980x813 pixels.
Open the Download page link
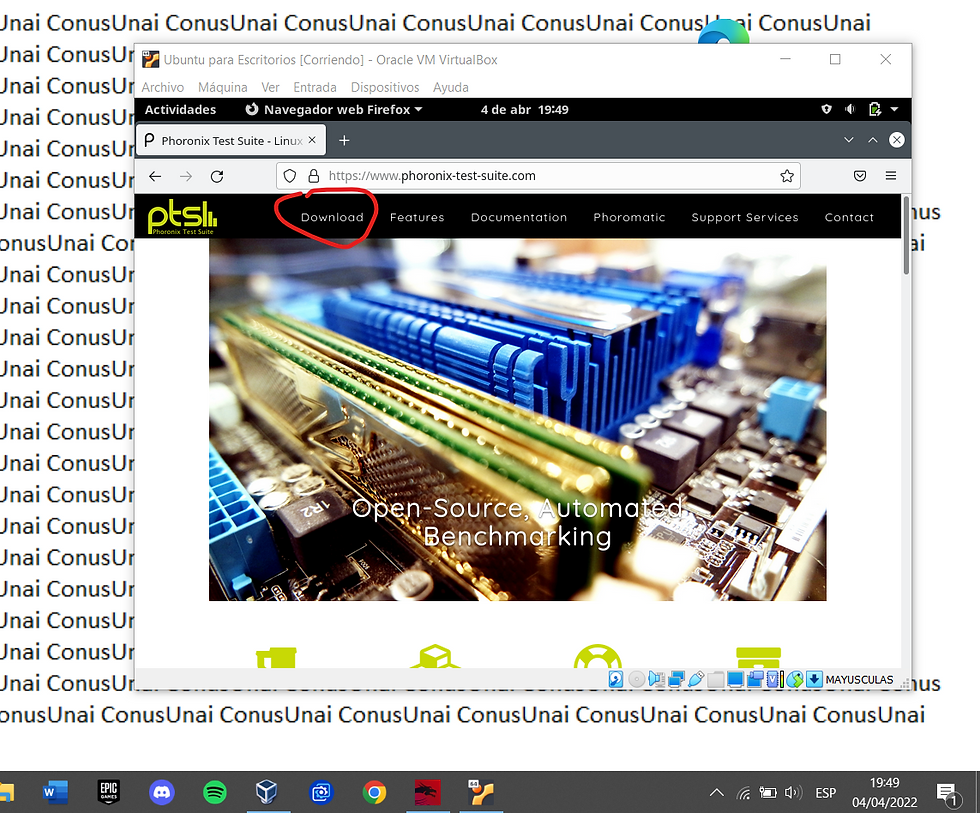tap(332, 217)
